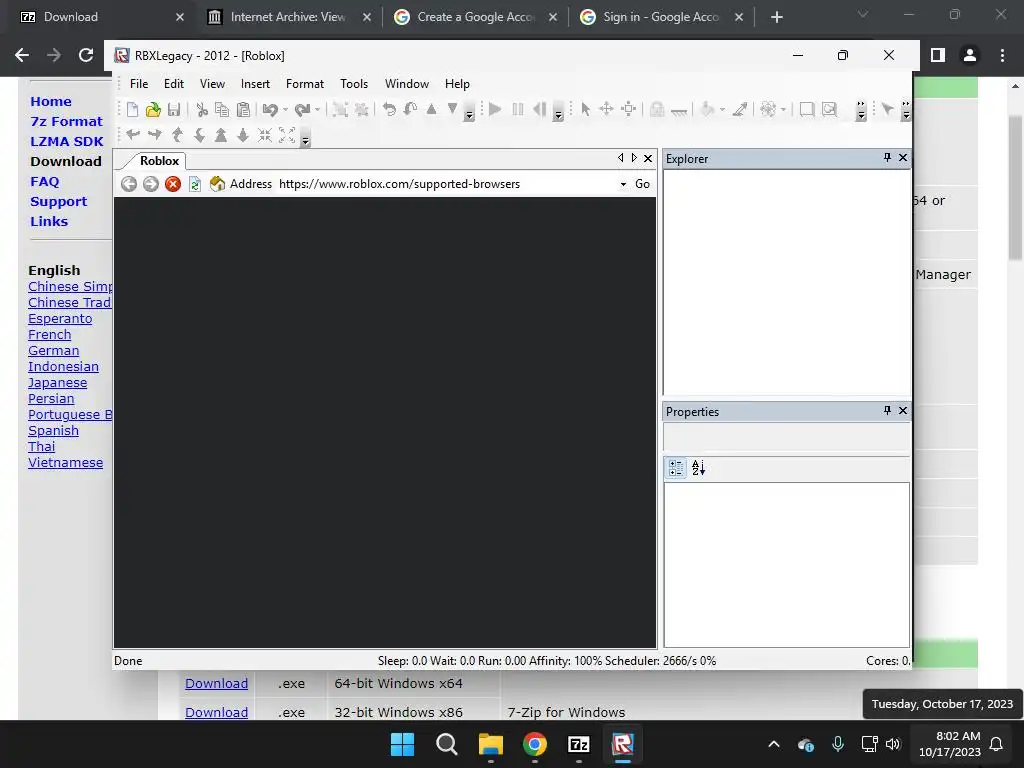1024x768 pixels.
Task: Select the arrow pointer tool
Action: [x=586, y=109]
